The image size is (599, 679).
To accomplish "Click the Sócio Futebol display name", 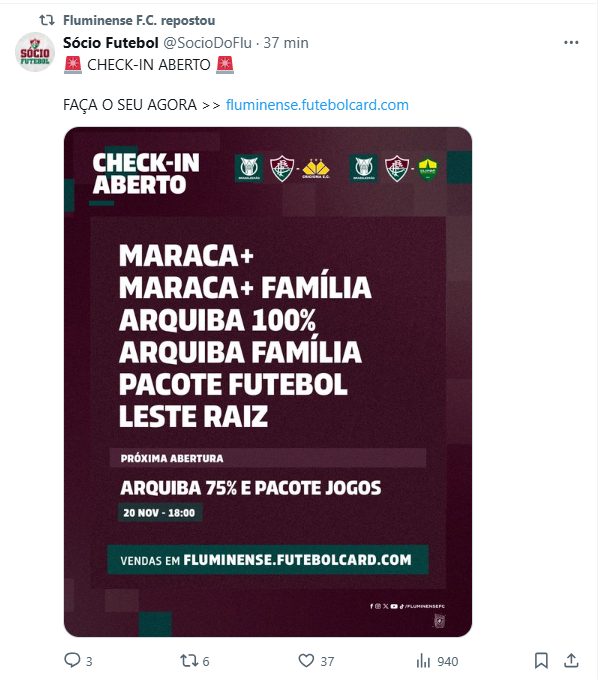I will pos(111,43).
